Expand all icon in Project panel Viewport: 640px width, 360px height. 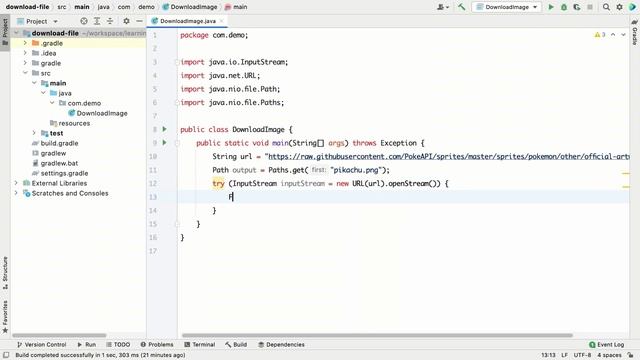[x=97, y=21]
